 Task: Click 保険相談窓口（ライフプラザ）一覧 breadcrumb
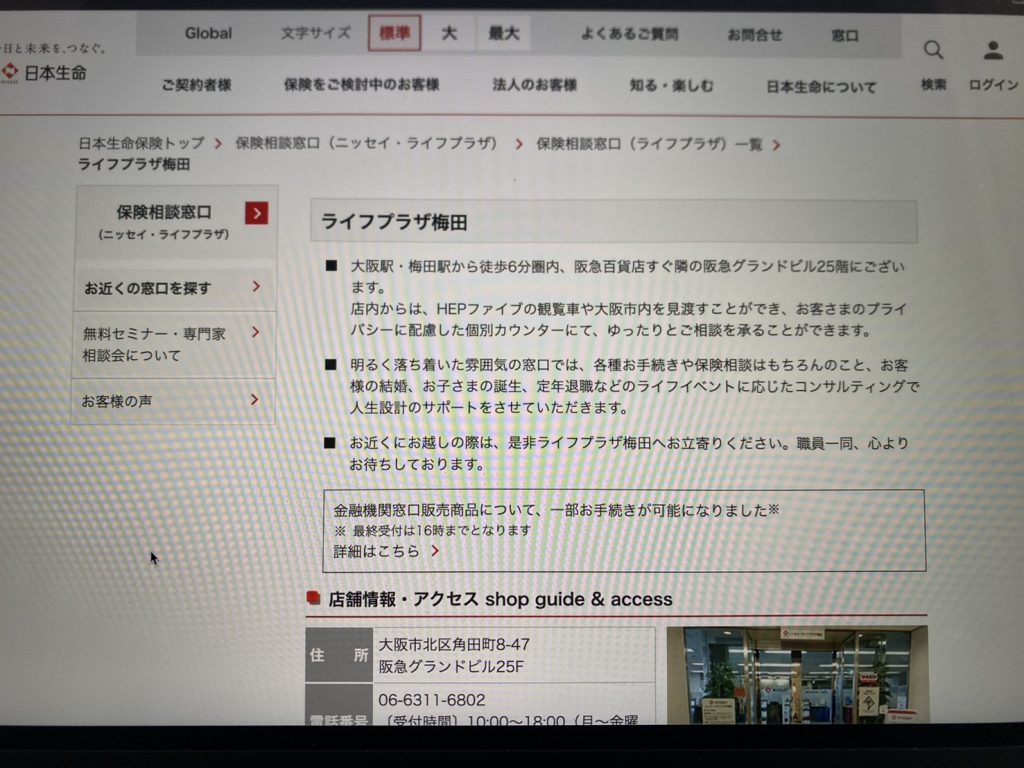(x=649, y=144)
